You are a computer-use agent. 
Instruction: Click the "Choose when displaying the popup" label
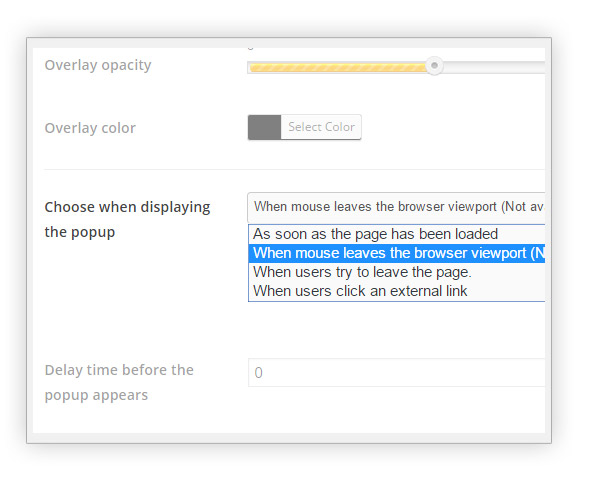coord(127,219)
